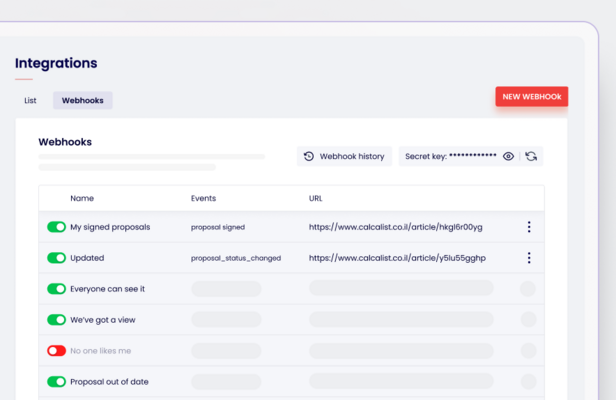Disable the My signed proposals webhook toggle
Viewport: 616px width, 400px height.
(56, 227)
